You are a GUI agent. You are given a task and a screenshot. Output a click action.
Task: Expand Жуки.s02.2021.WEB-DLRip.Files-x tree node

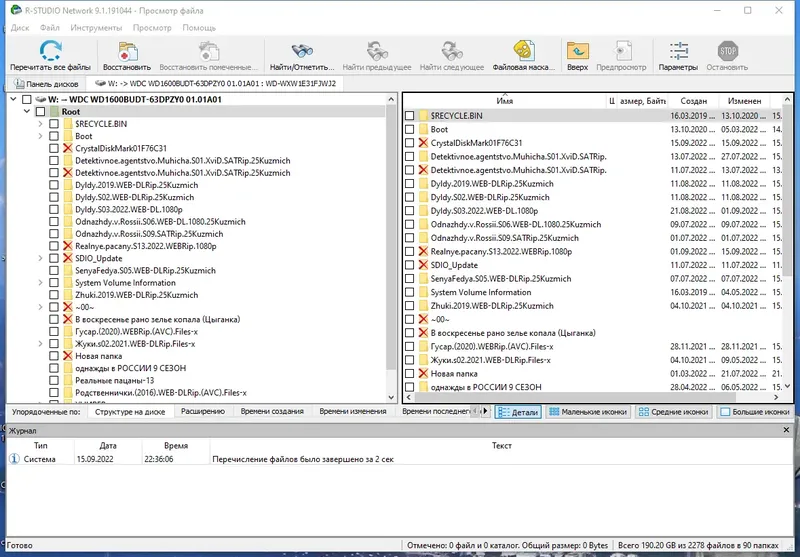pos(40,344)
